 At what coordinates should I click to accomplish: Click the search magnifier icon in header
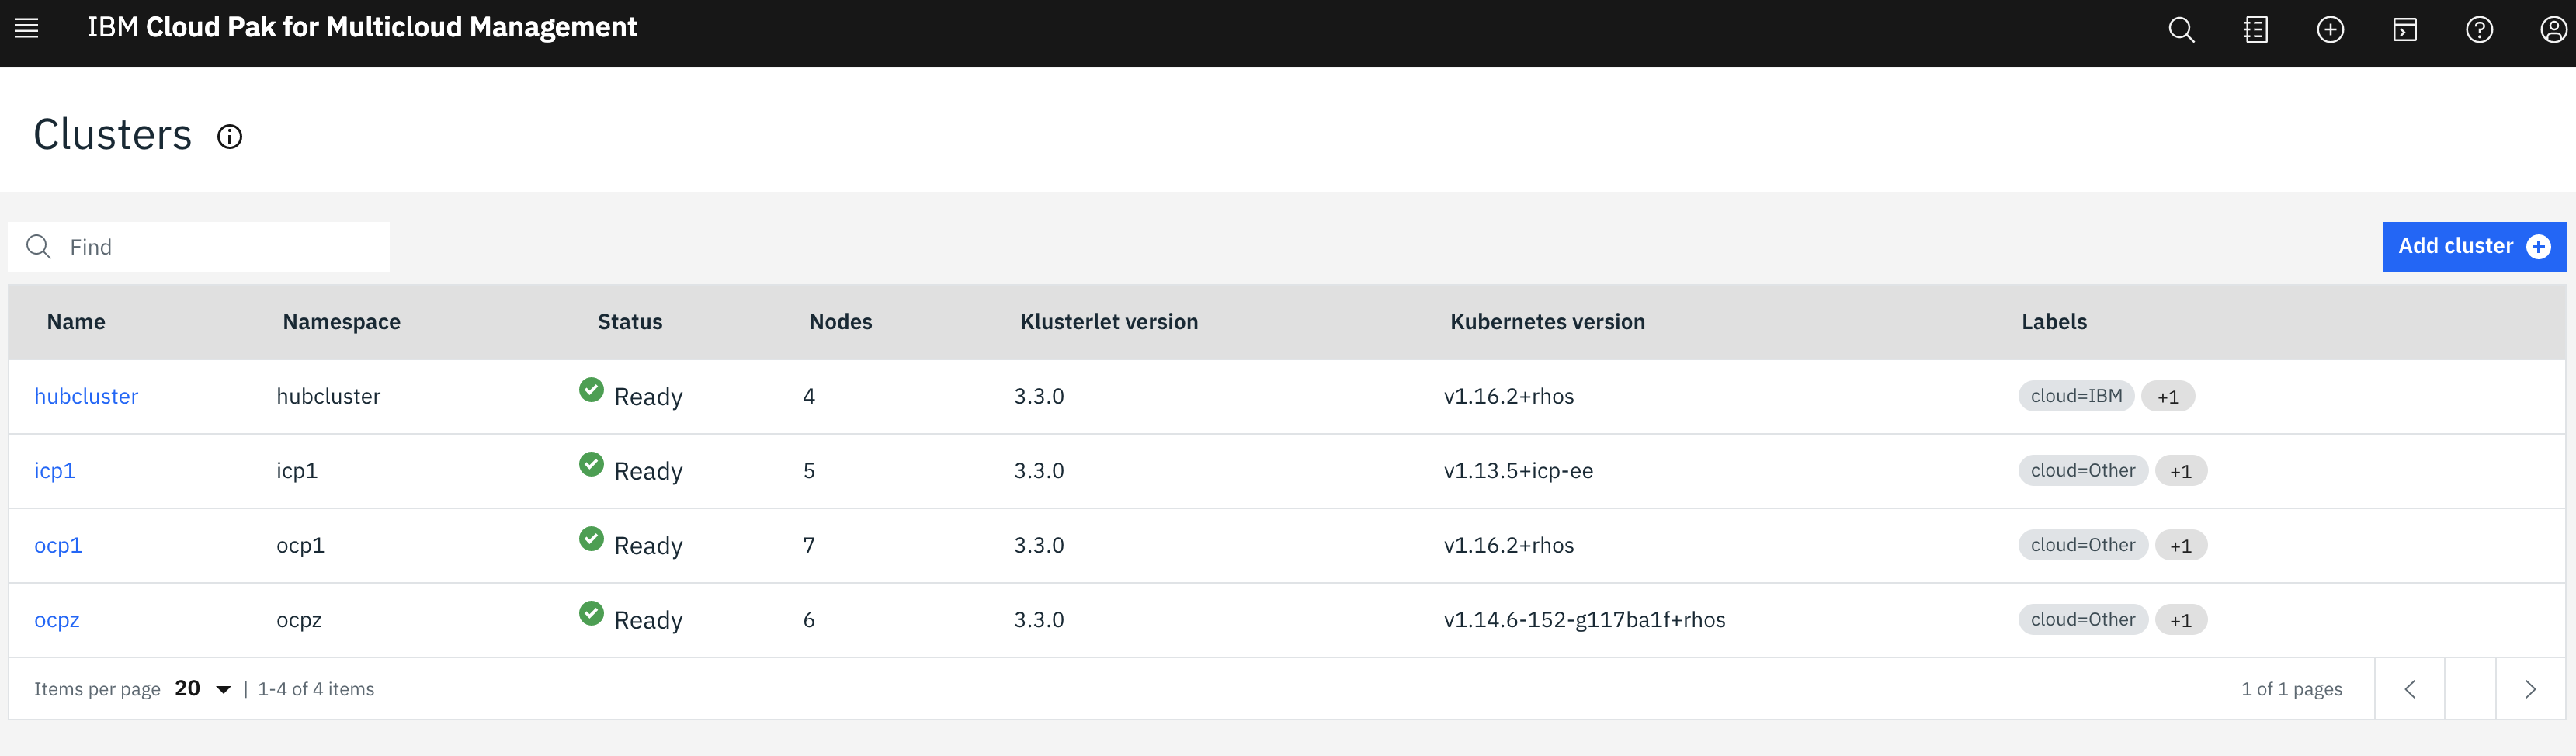(x=2181, y=30)
